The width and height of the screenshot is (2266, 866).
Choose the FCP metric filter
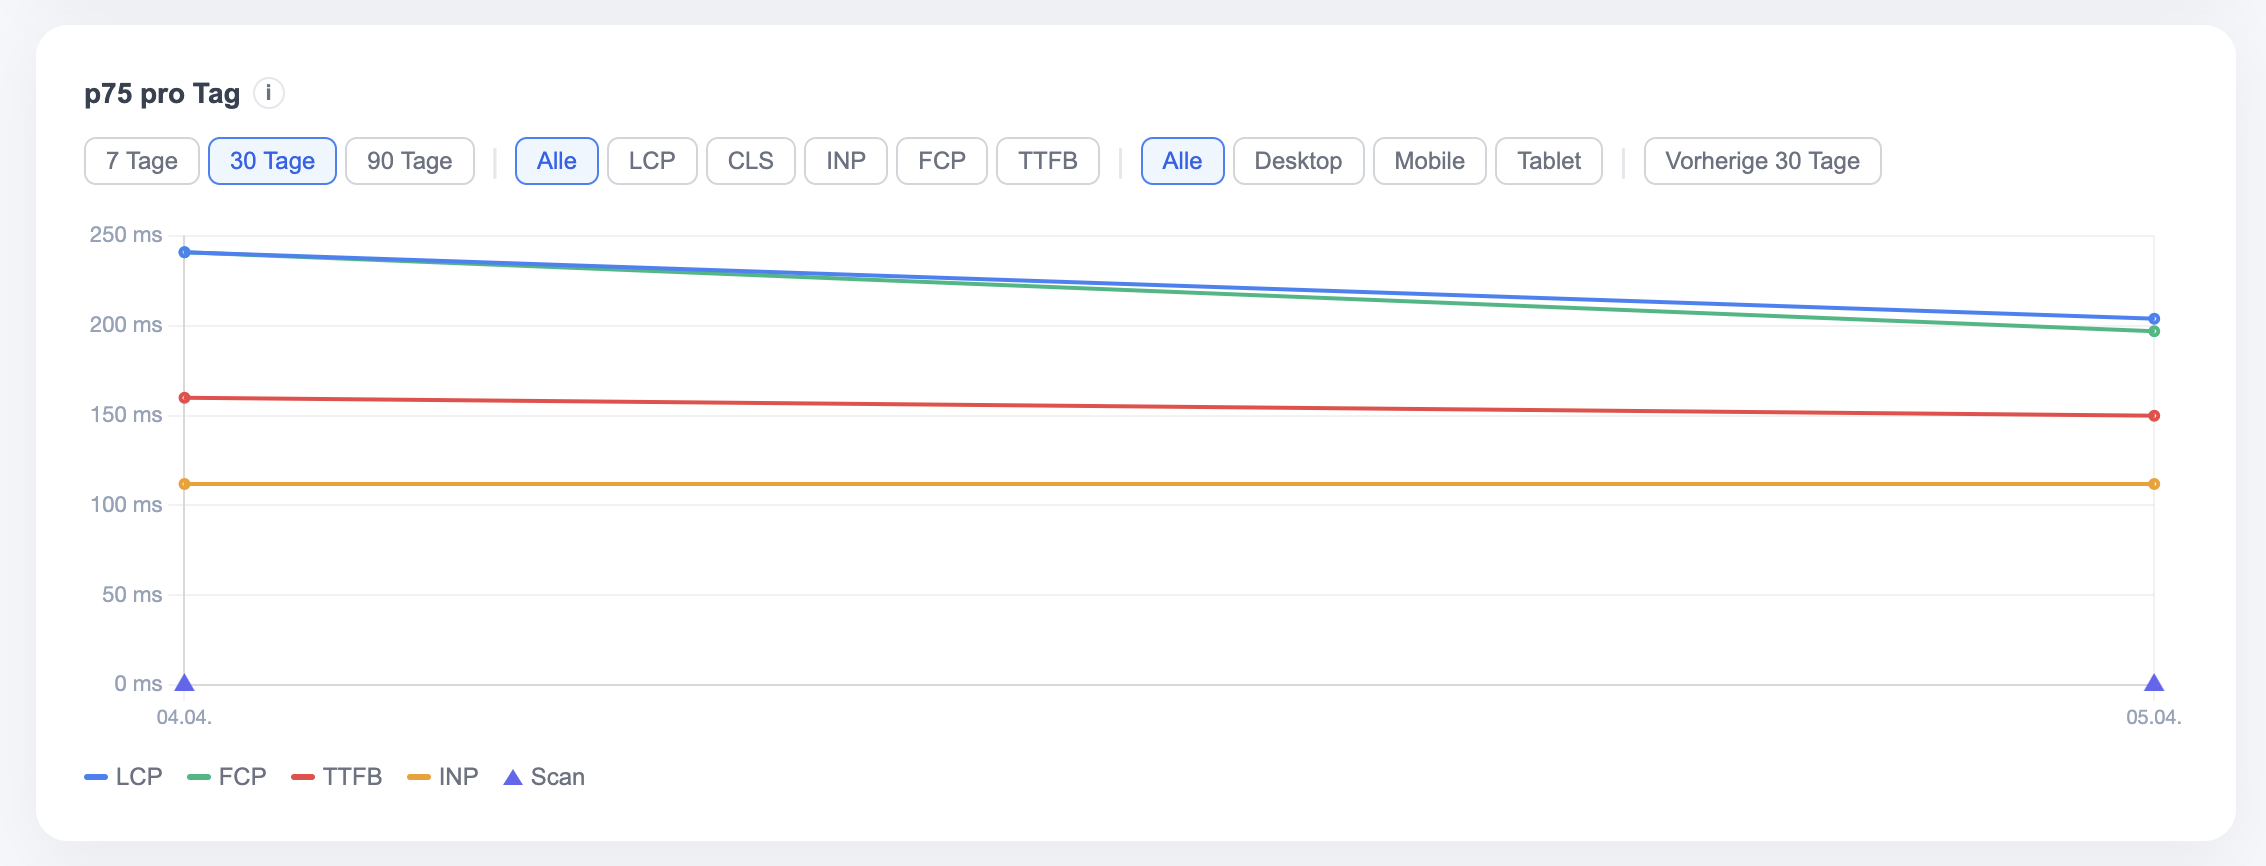tap(942, 161)
